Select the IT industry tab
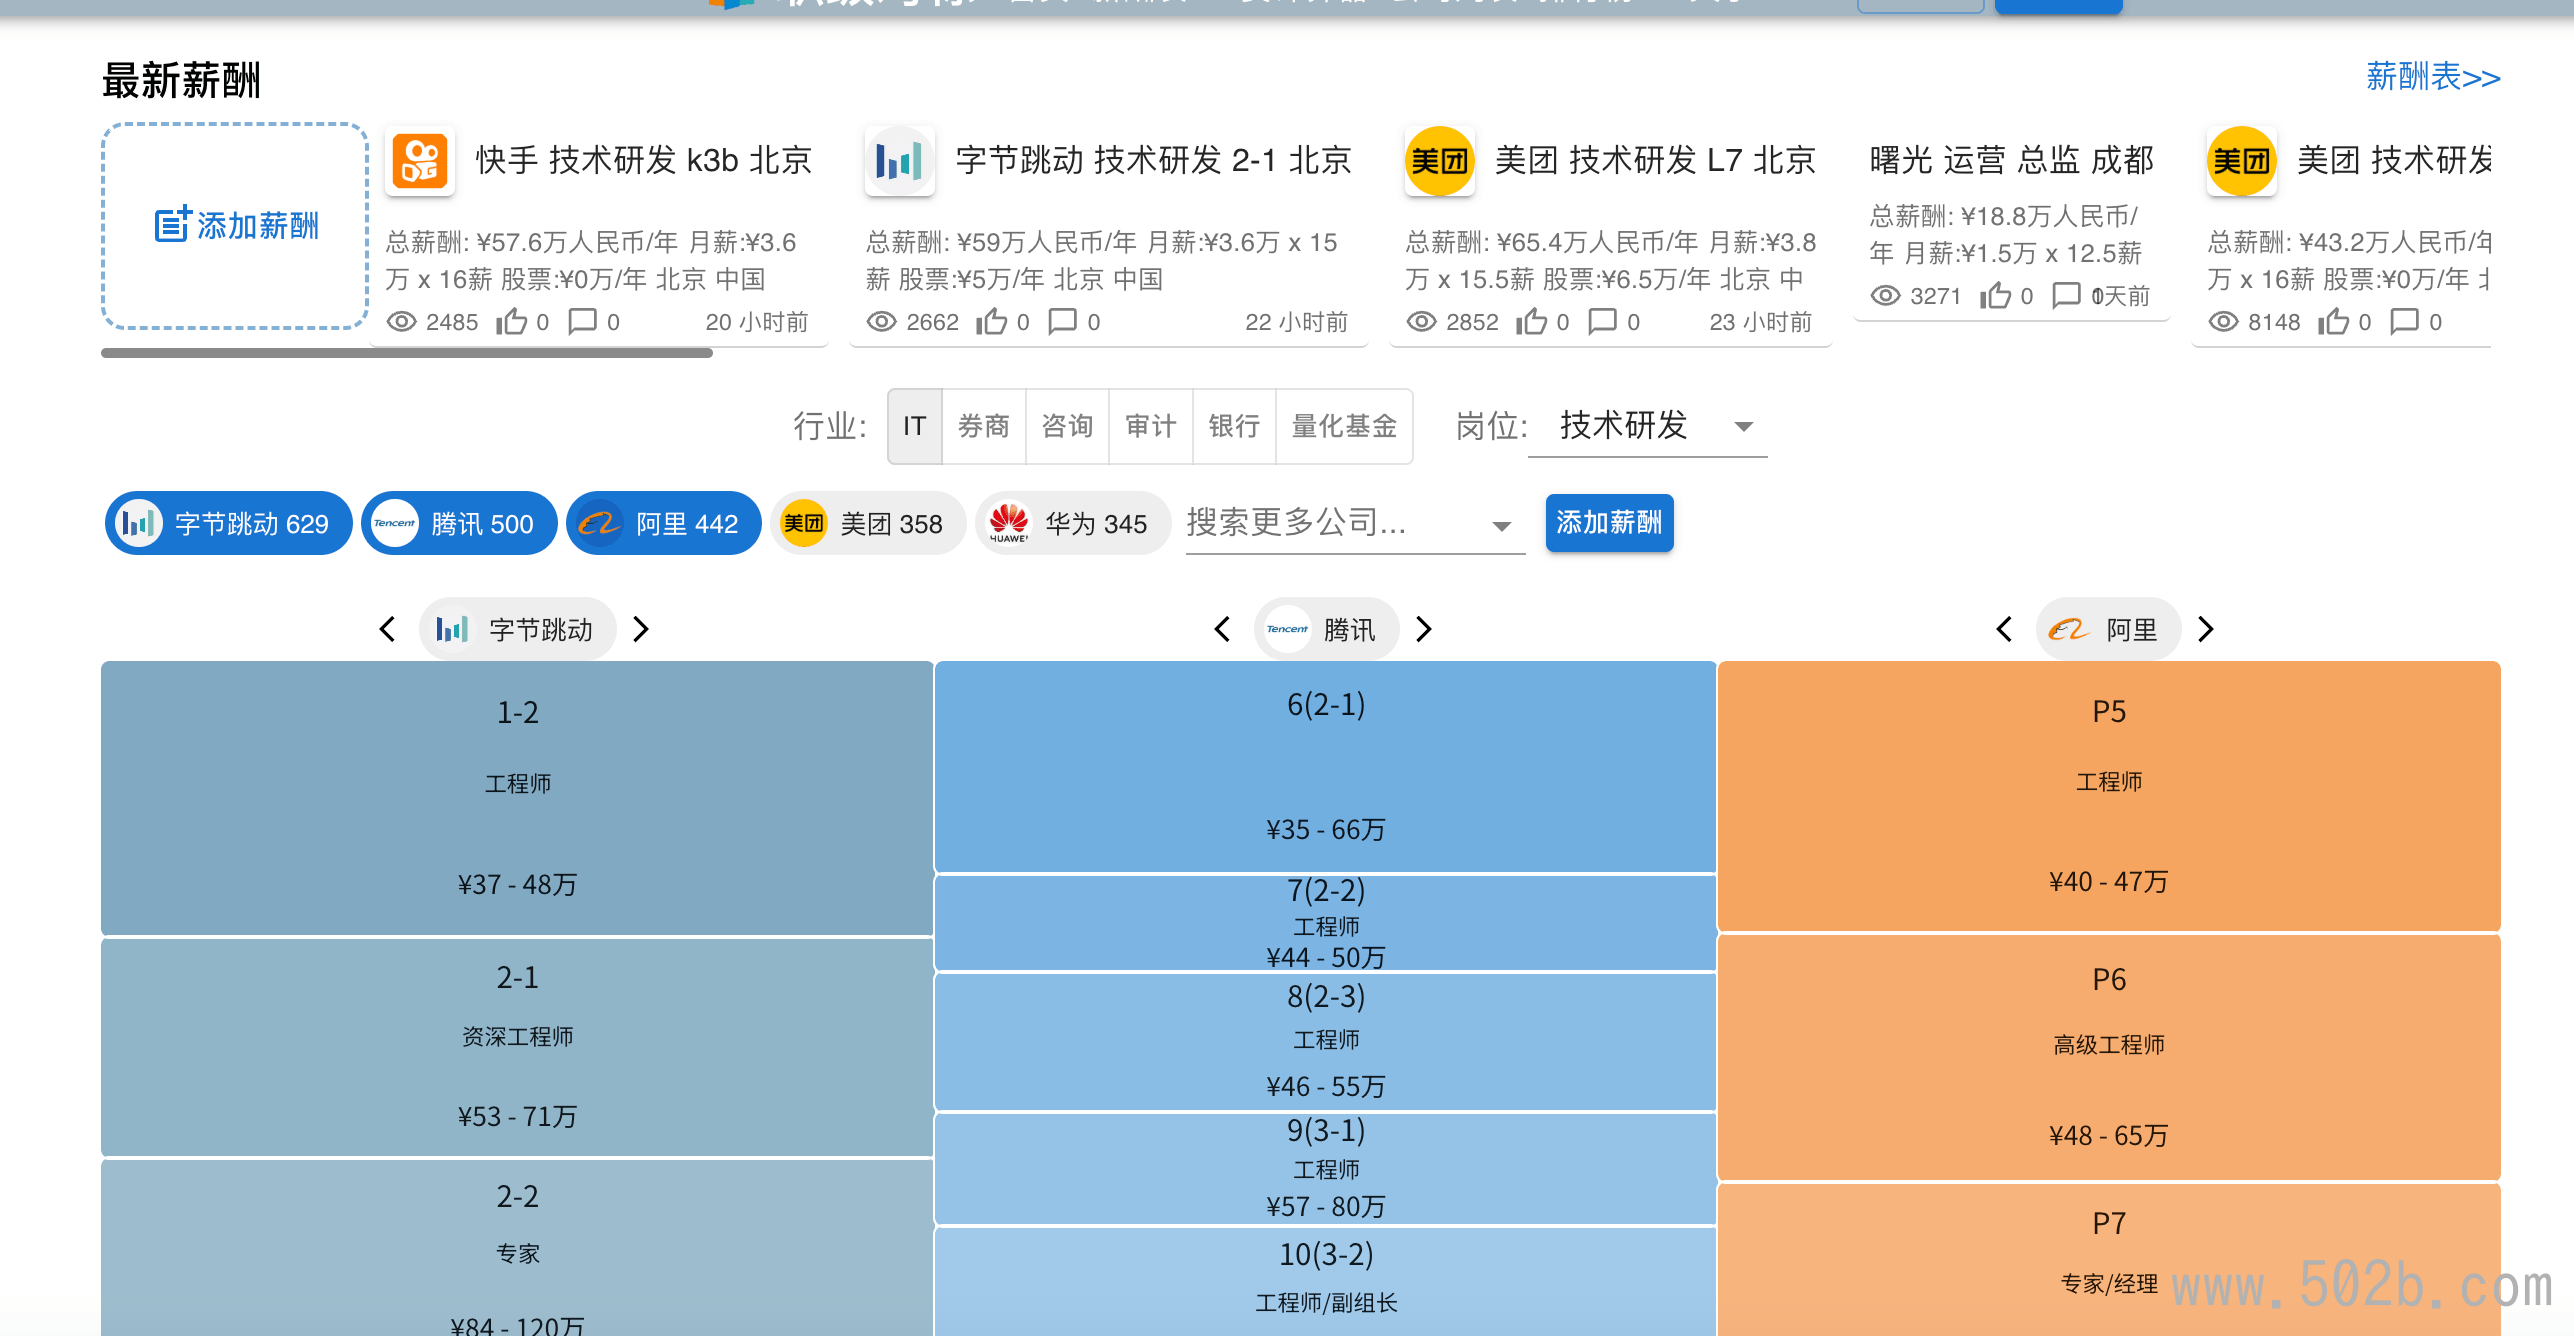This screenshot has height=1336, width=2574. tap(914, 426)
